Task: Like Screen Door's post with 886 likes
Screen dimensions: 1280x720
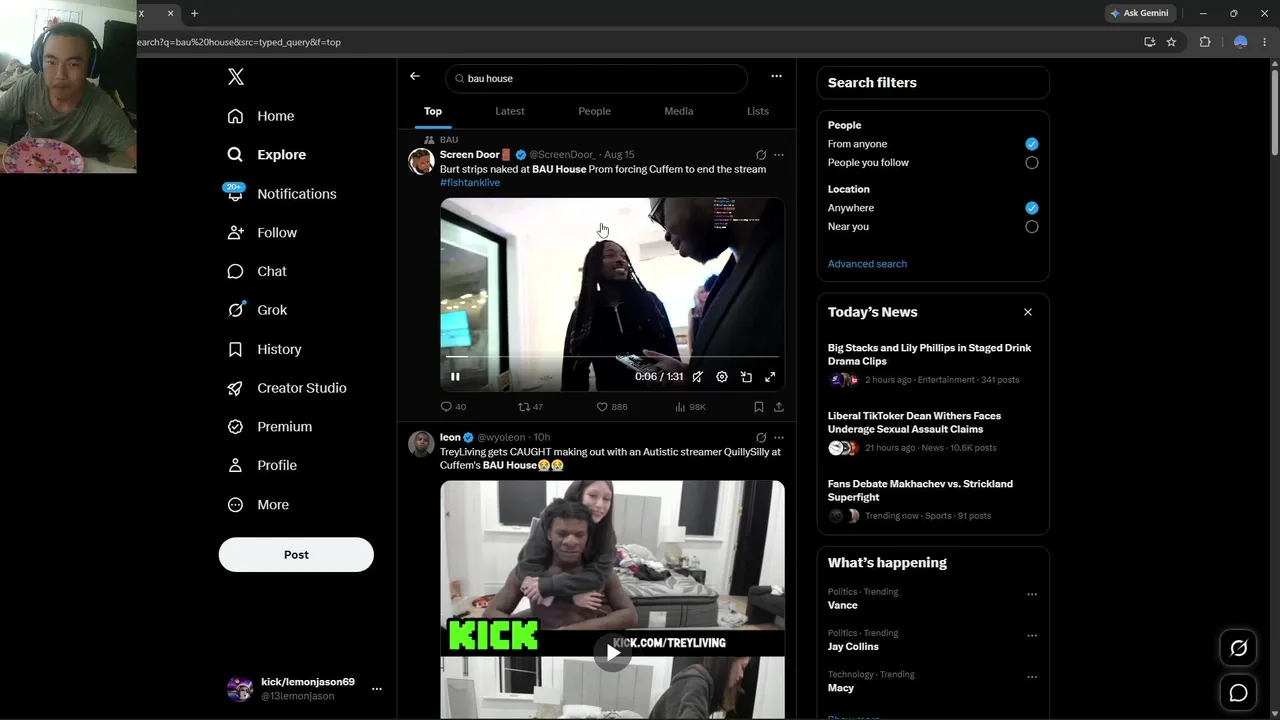Action: pyautogui.click(x=612, y=407)
